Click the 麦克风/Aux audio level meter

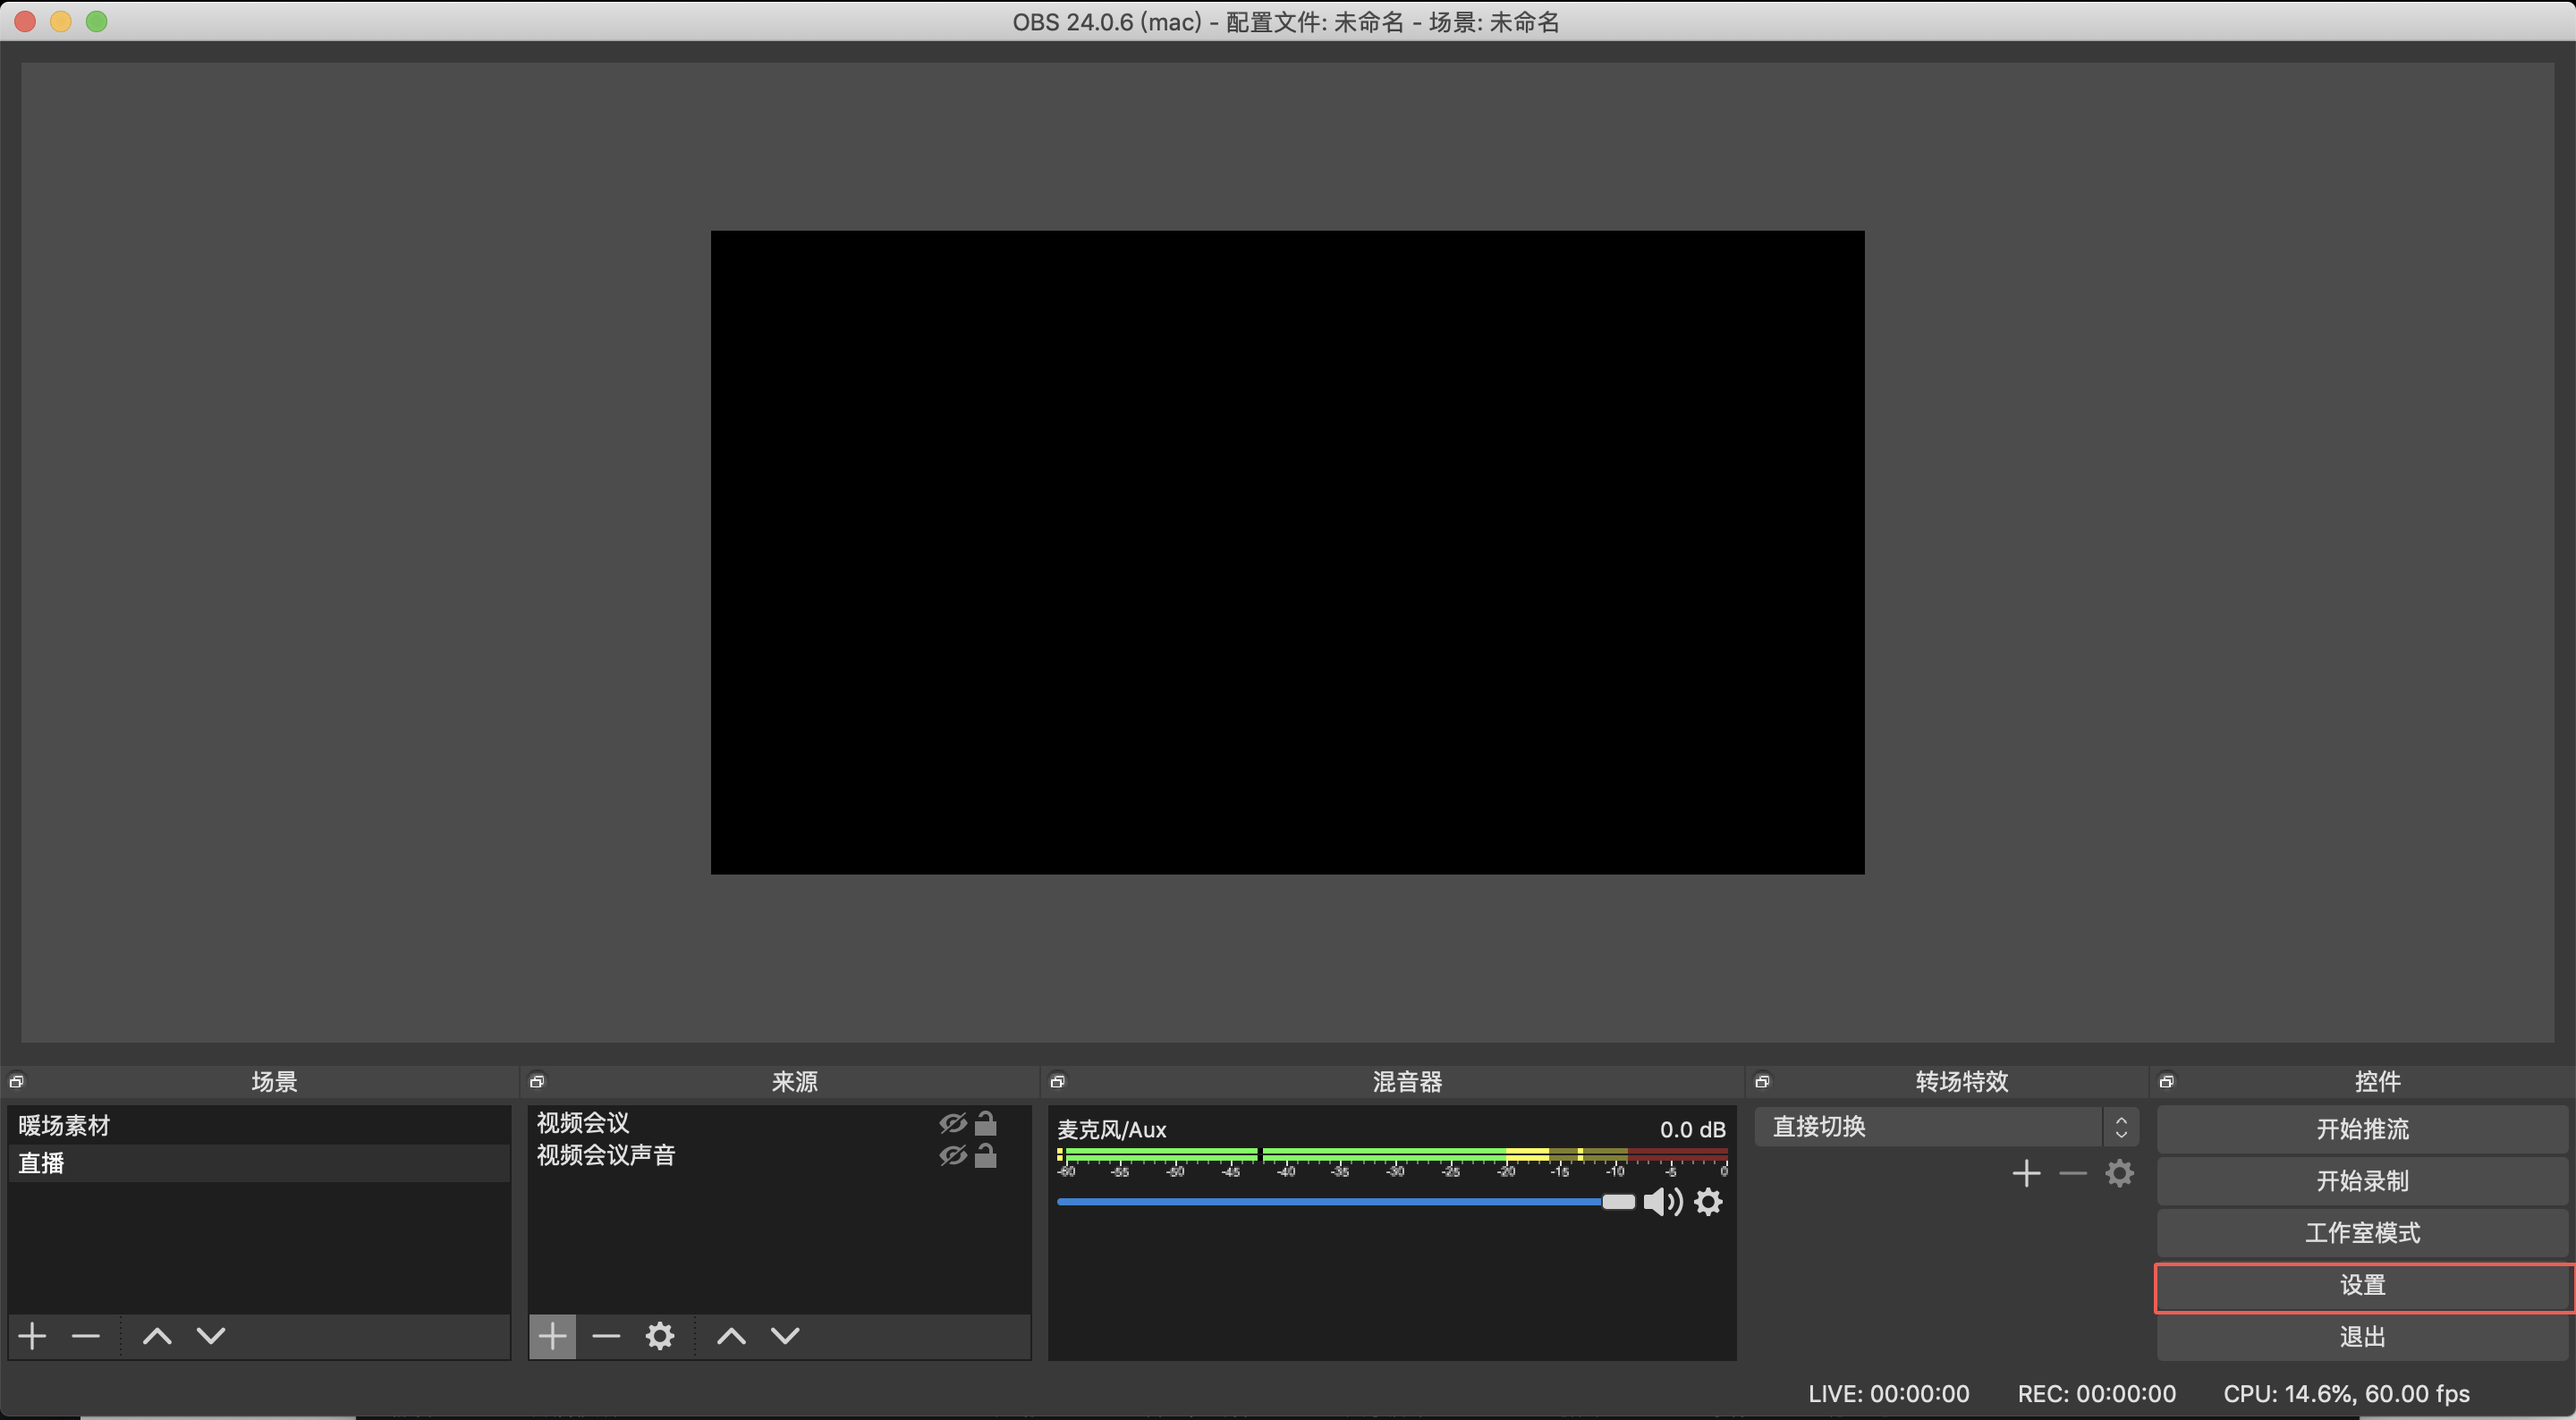(1392, 1157)
